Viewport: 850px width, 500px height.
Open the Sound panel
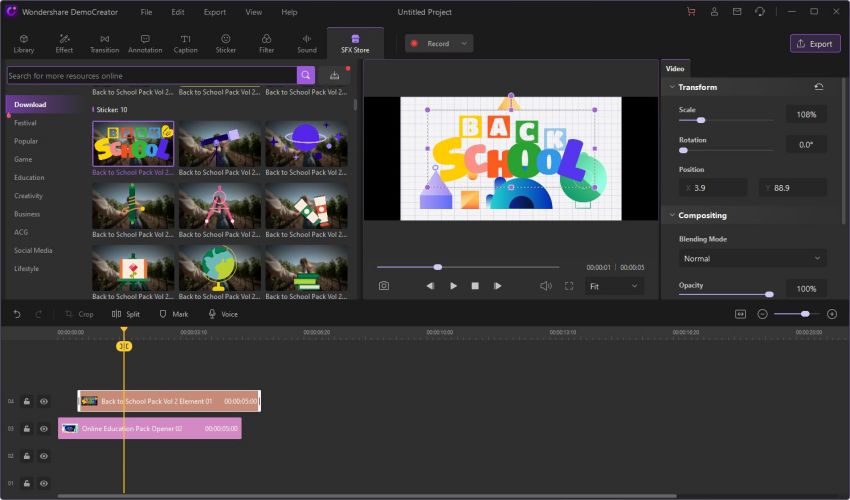(x=306, y=44)
